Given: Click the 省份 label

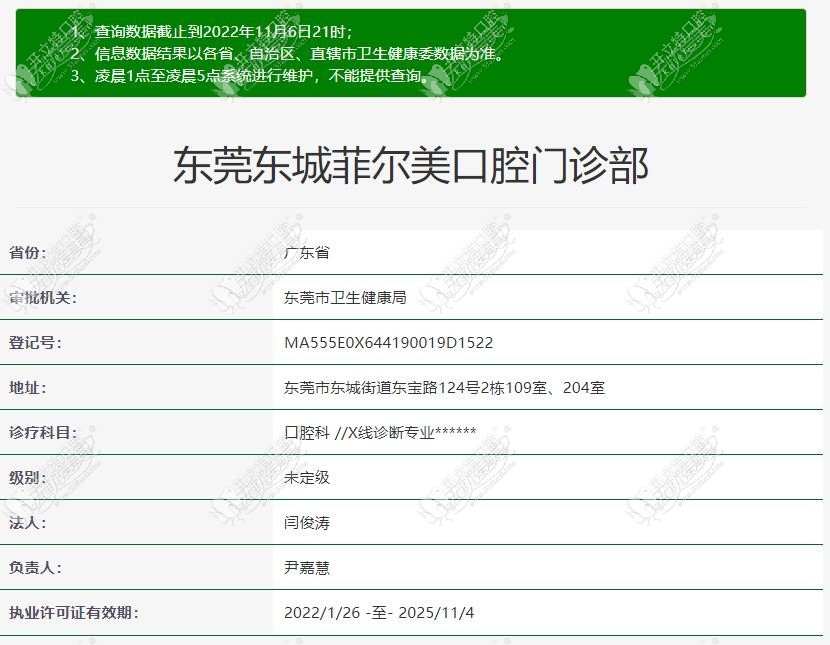Looking at the screenshot, I should [28, 252].
